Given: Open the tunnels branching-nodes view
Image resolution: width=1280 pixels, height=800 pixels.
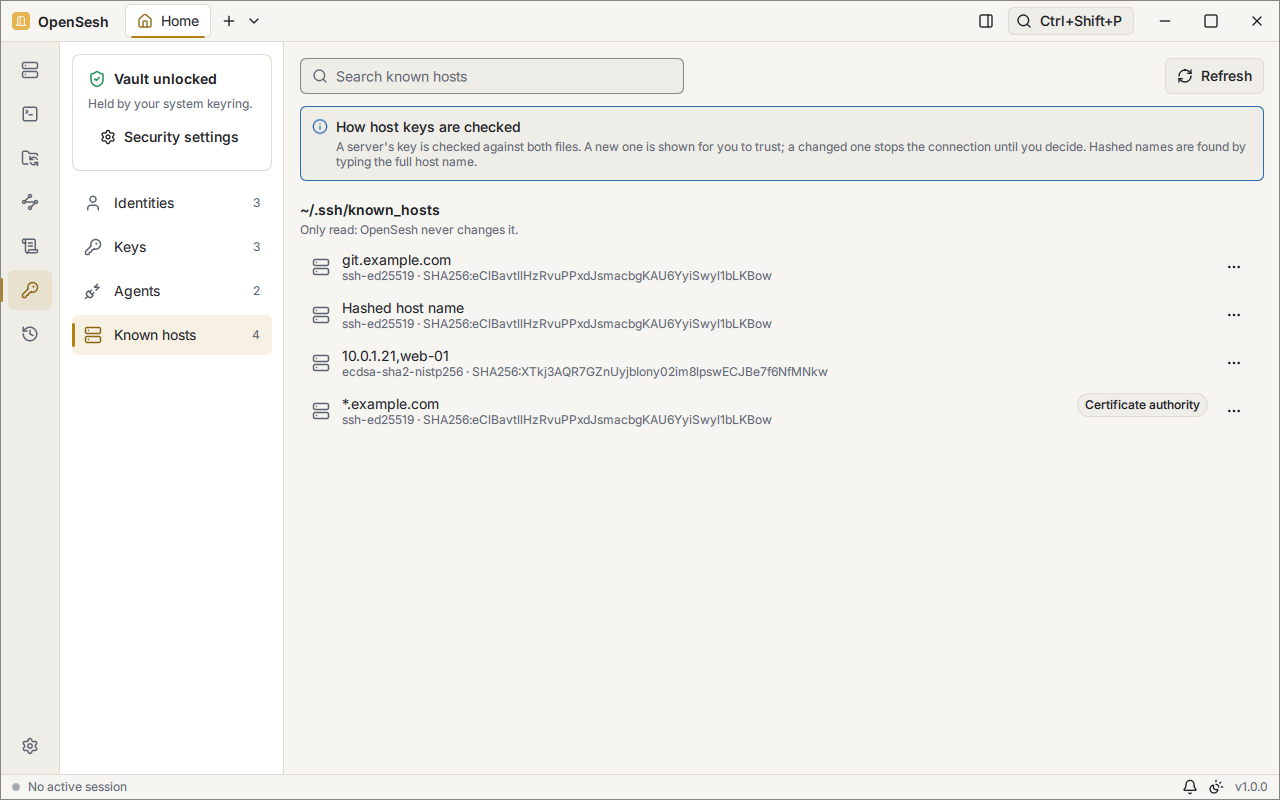Looking at the screenshot, I should click(30, 202).
